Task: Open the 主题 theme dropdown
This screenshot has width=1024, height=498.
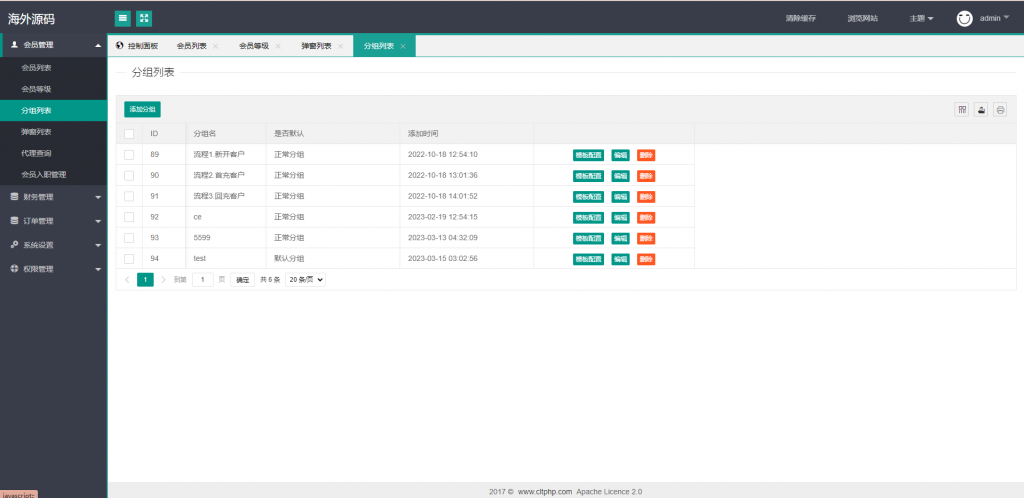Action: [921, 18]
